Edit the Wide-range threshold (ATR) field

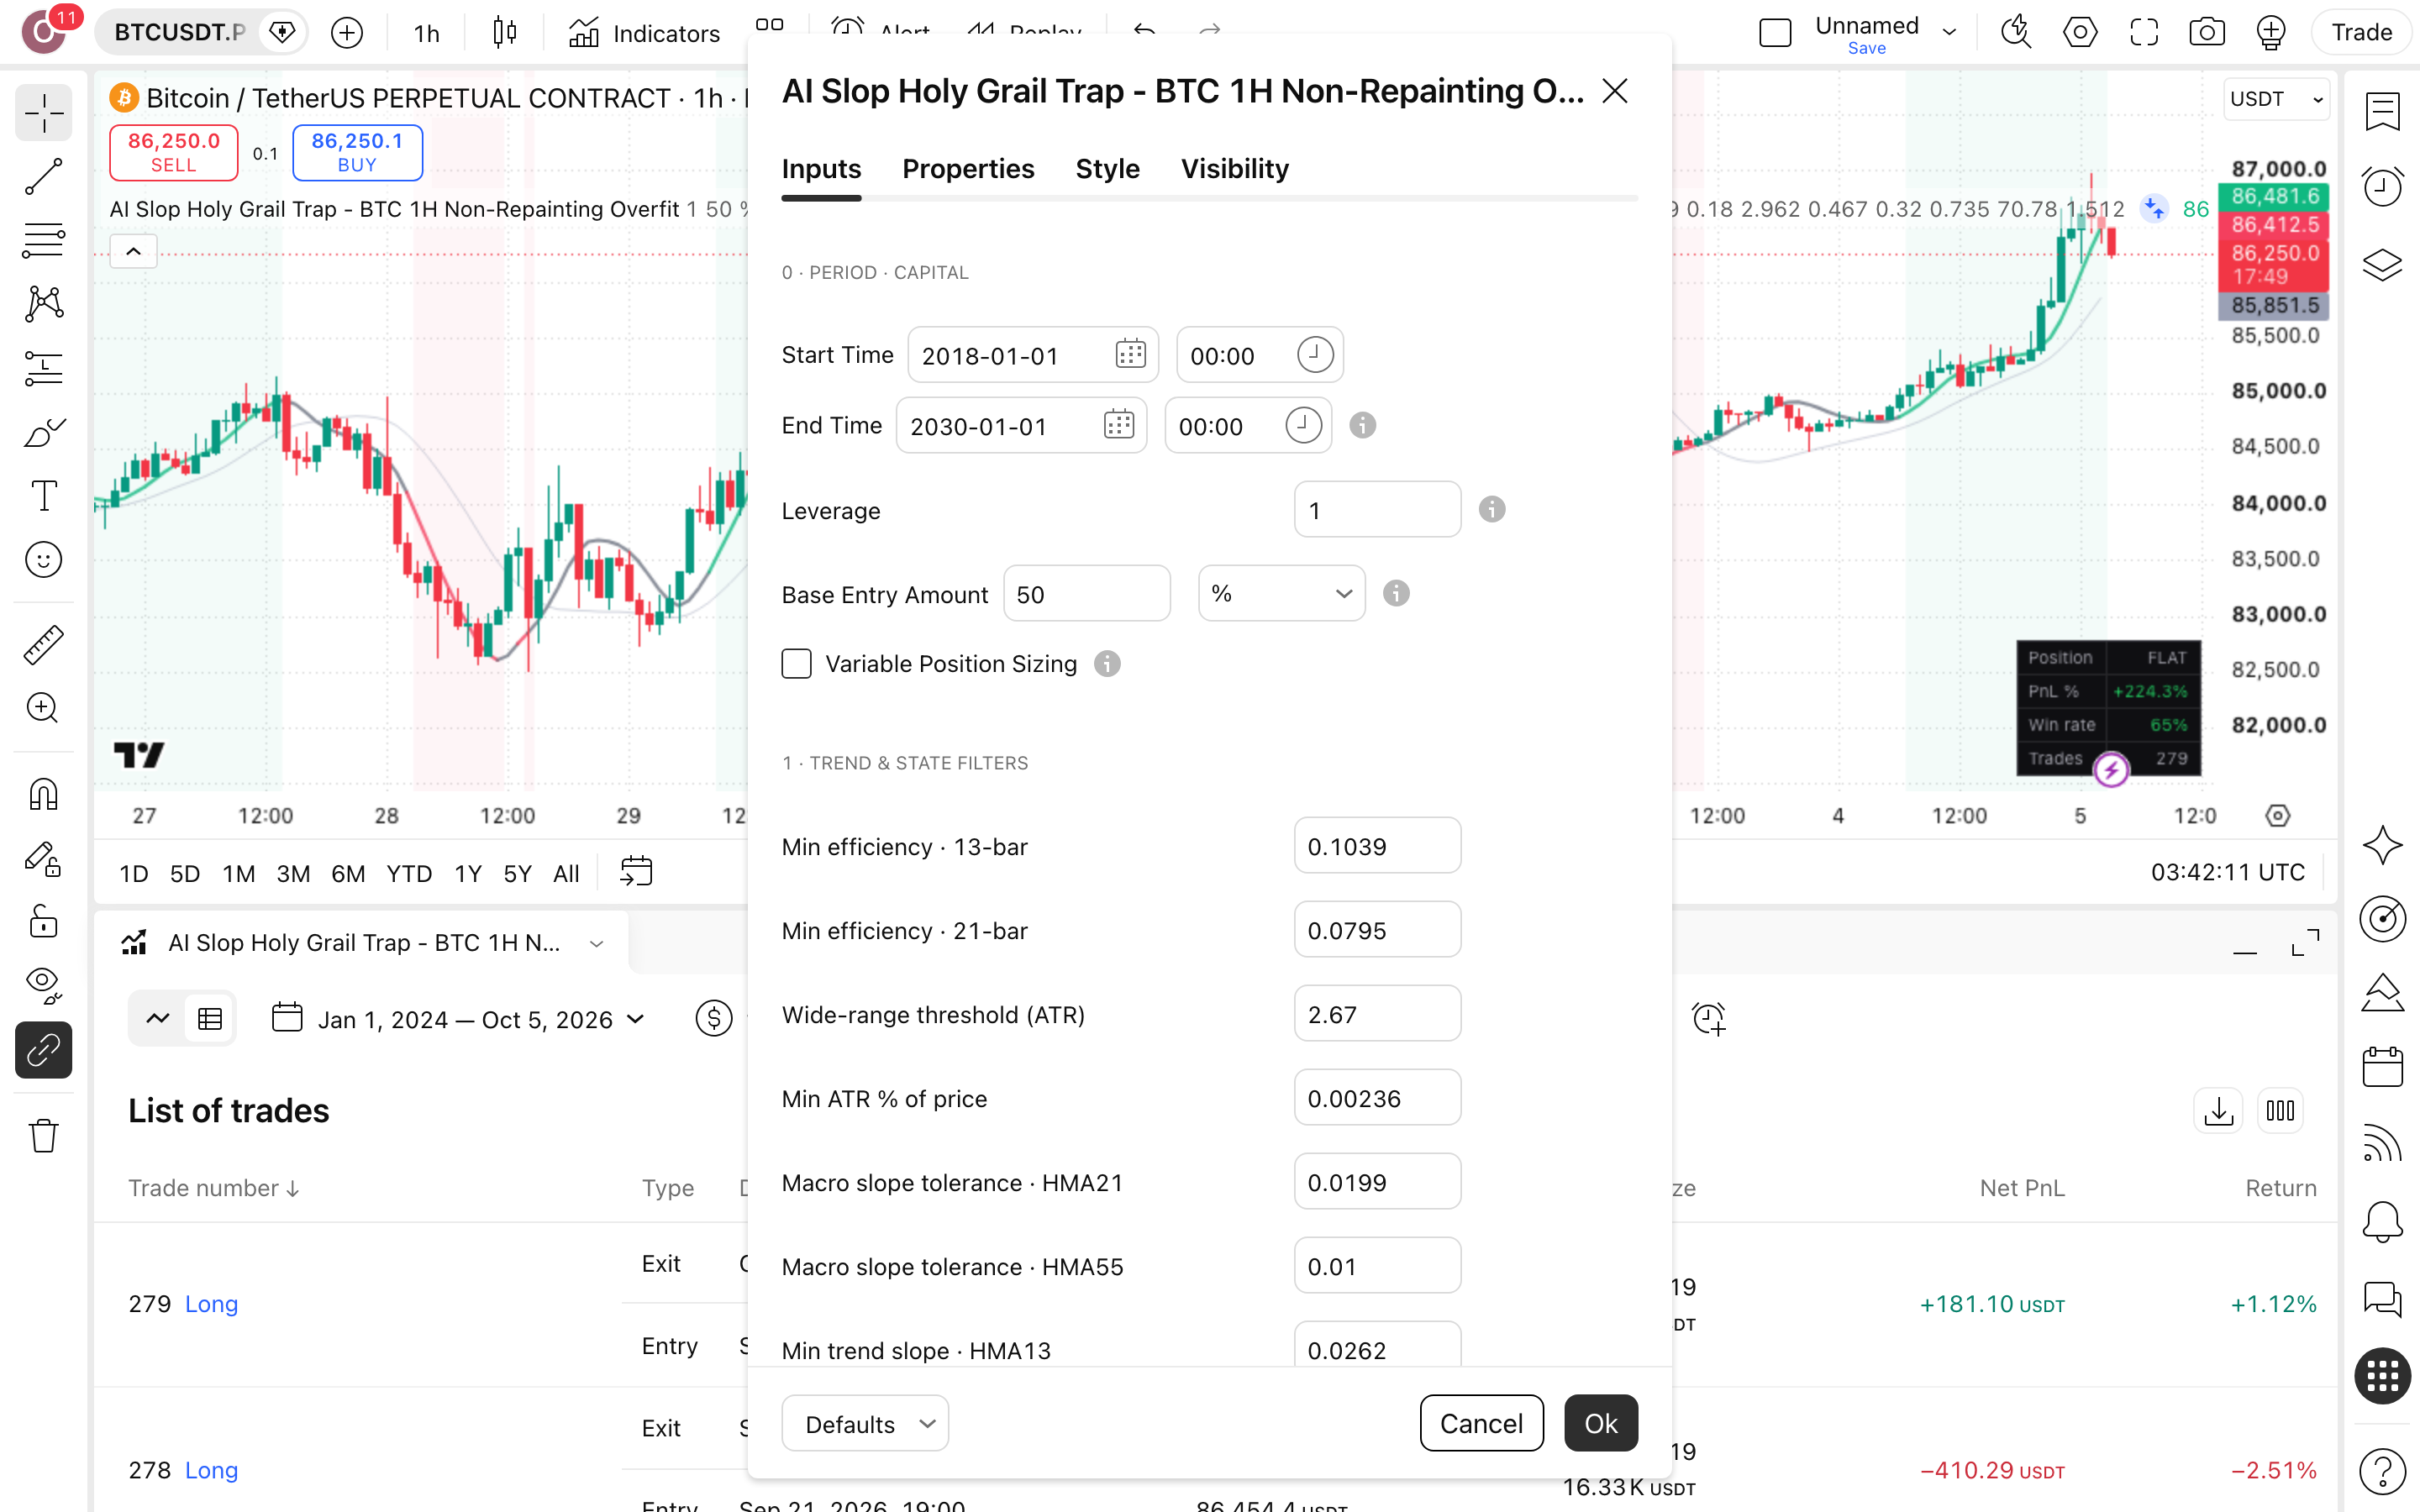(1377, 1014)
